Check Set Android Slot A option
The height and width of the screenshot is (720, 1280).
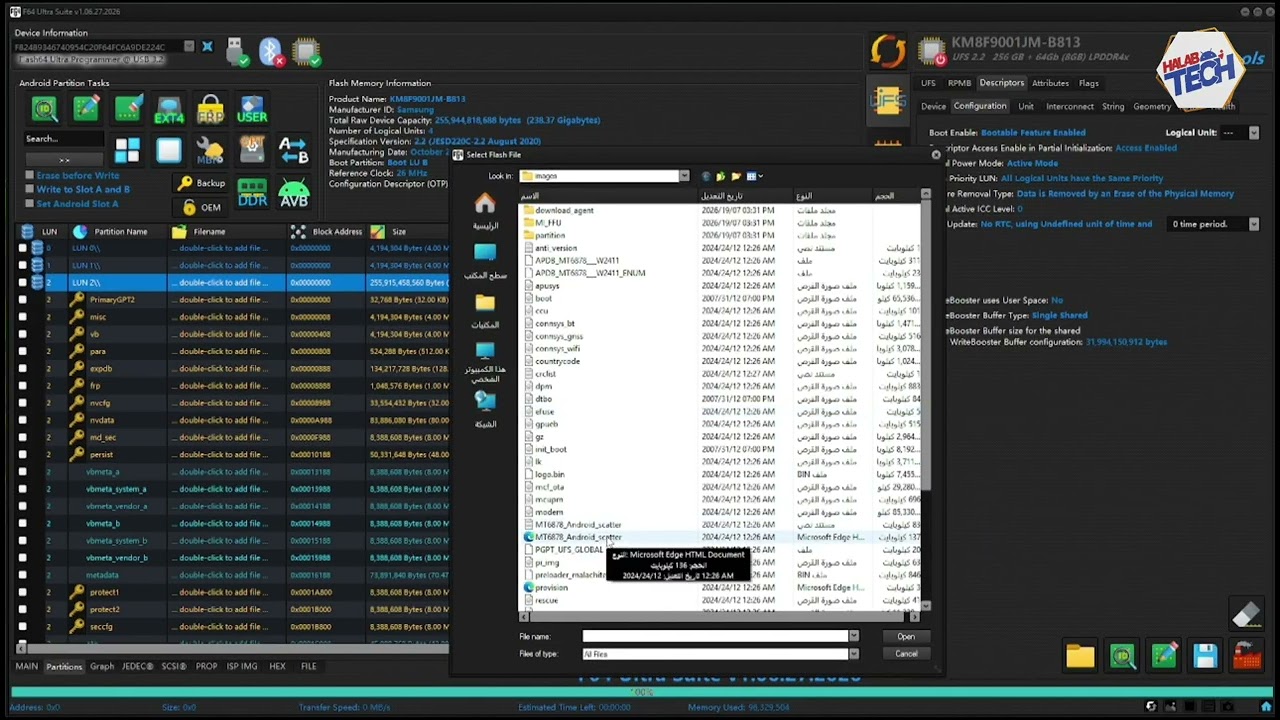[30, 203]
